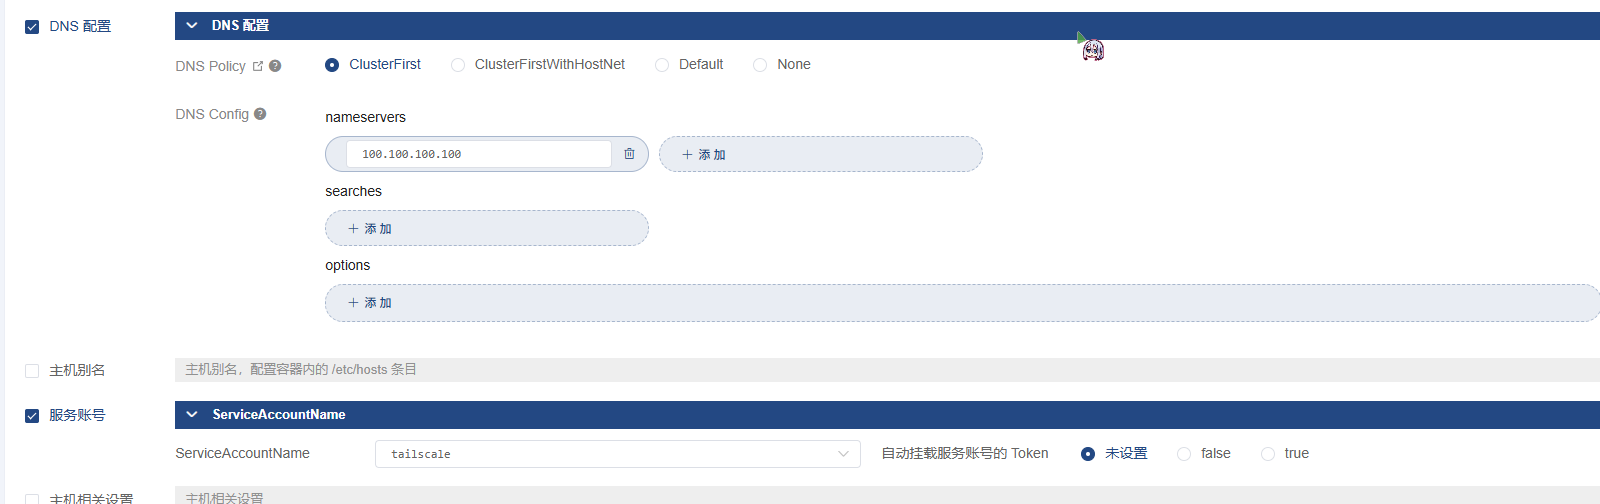Add a new options entry
This screenshot has height=504, width=1600.
962,303
